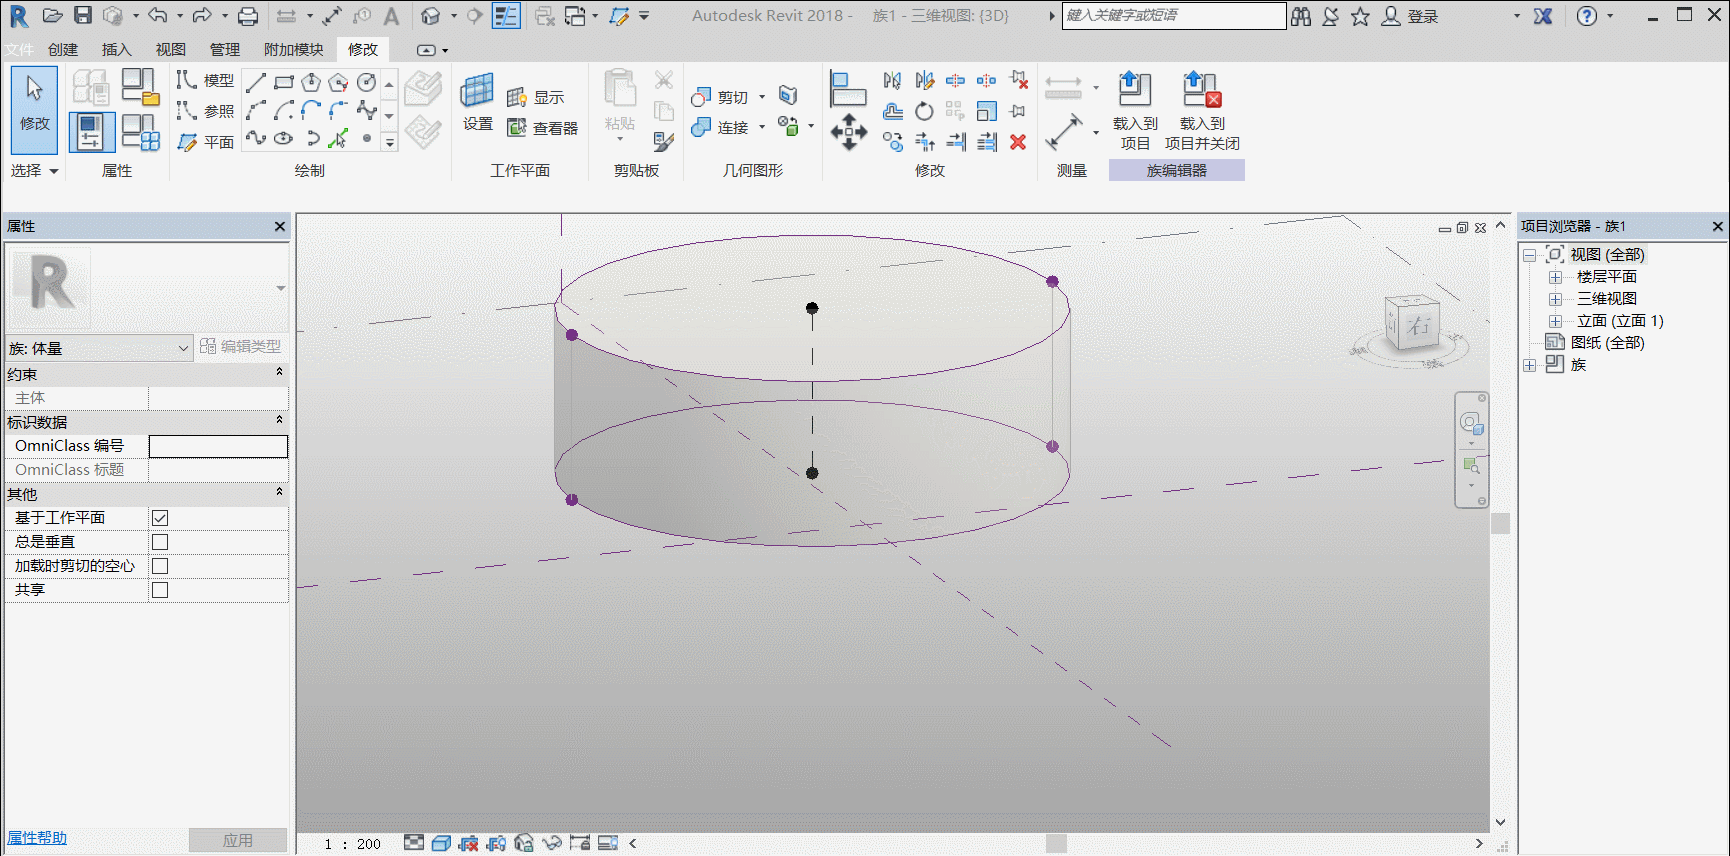Enable the 加载时剪切的空心 checkbox
Viewport: 1730px width, 856px height.
click(x=160, y=566)
